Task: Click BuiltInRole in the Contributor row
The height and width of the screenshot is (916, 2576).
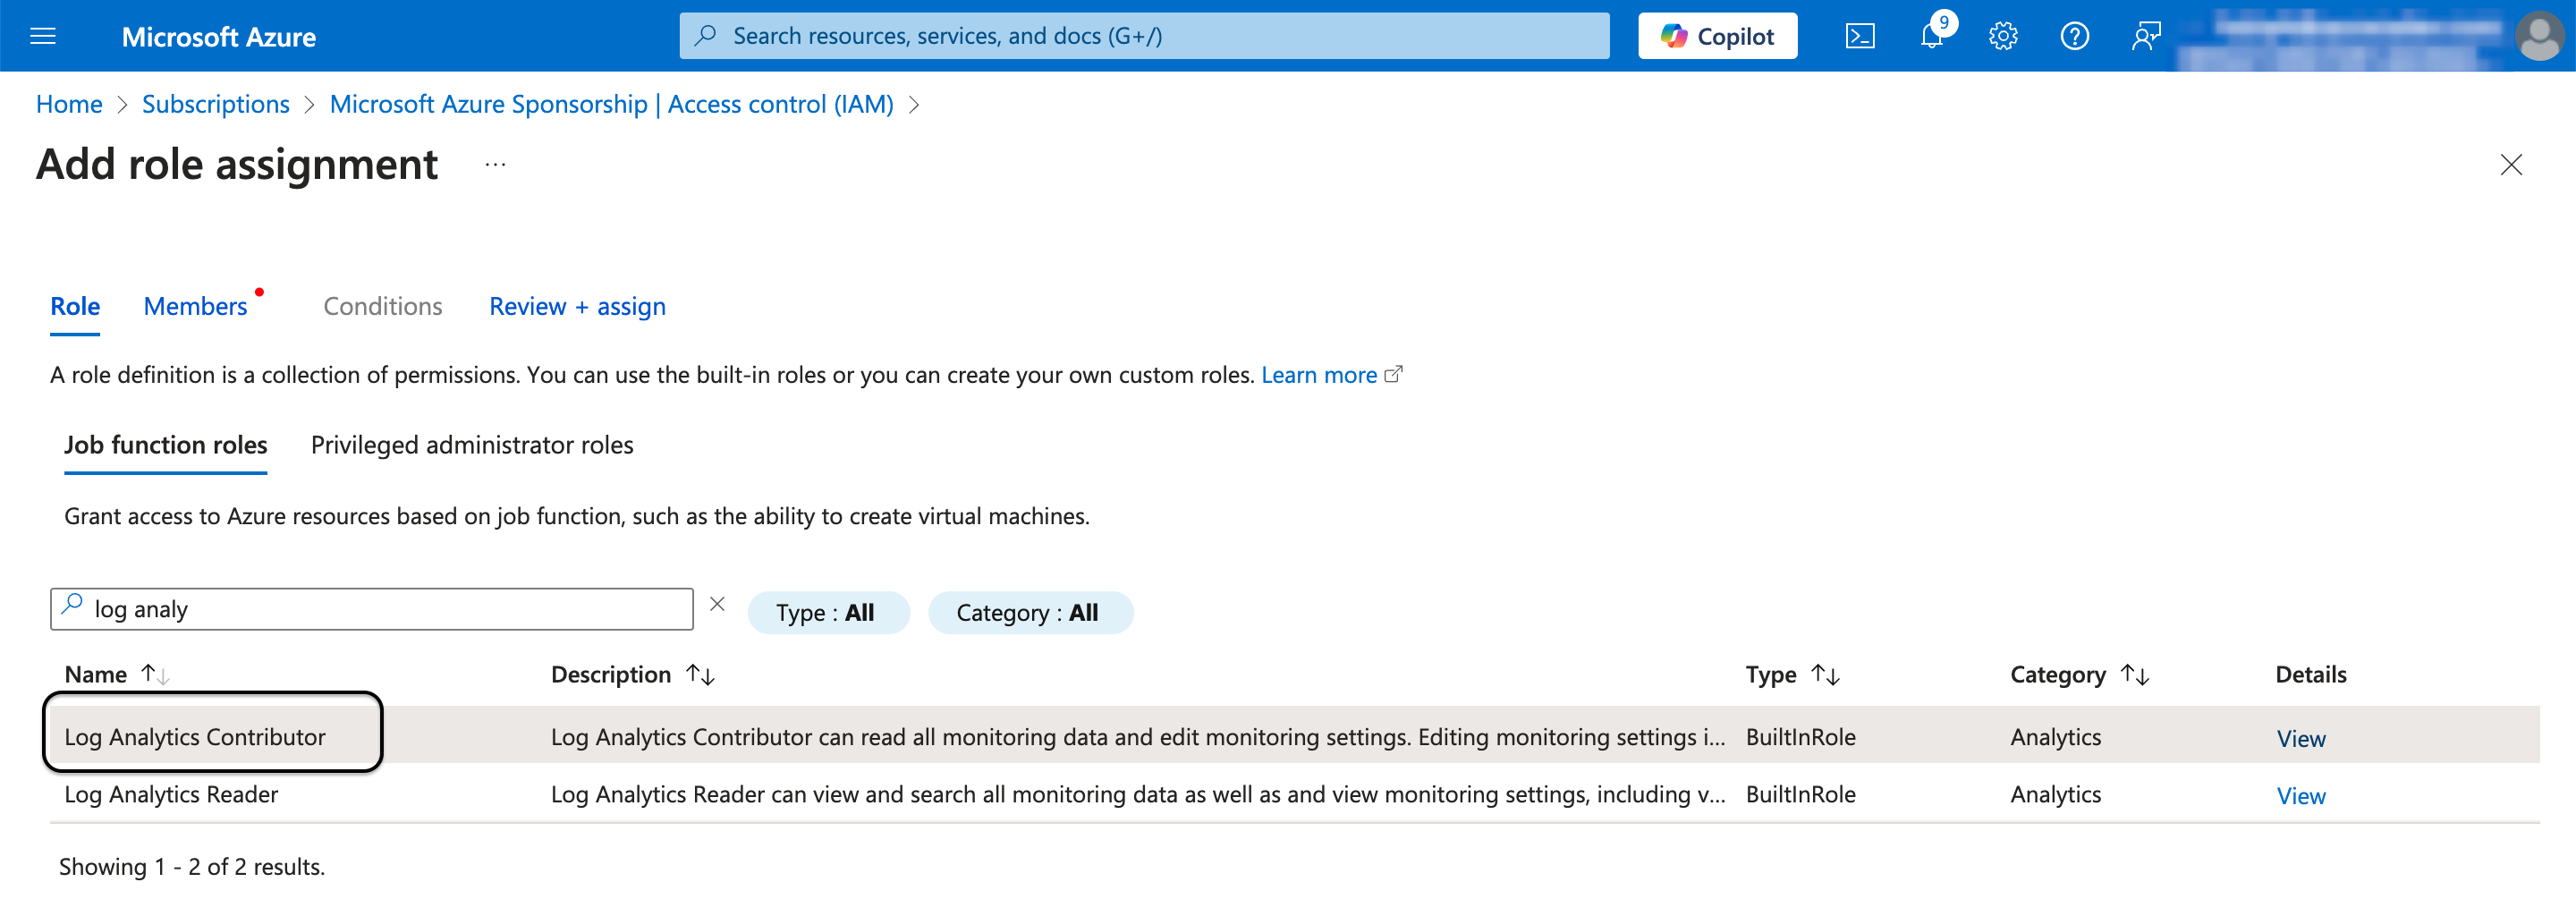Action: [x=1800, y=737]
